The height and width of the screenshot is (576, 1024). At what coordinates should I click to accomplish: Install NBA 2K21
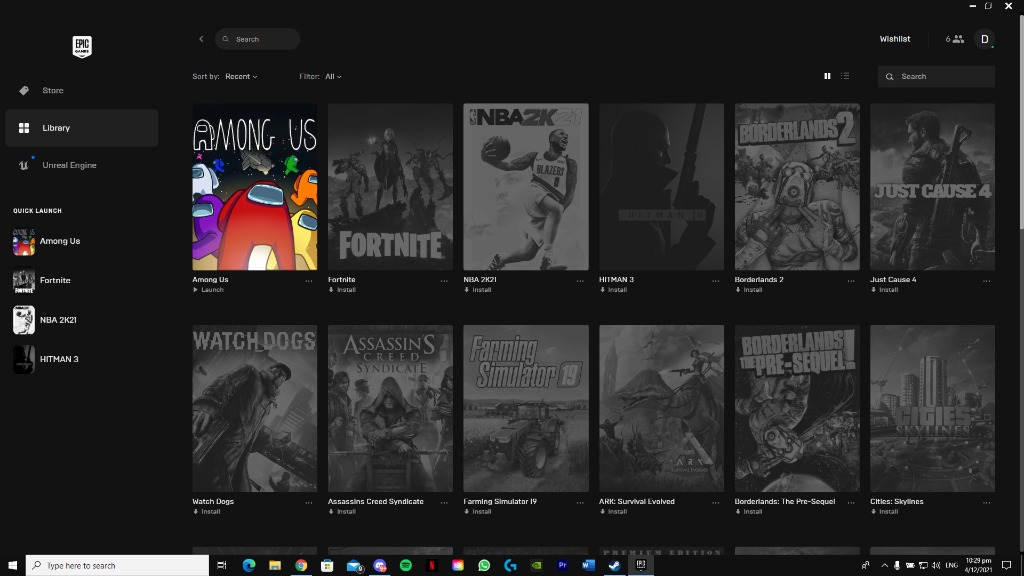477,290
